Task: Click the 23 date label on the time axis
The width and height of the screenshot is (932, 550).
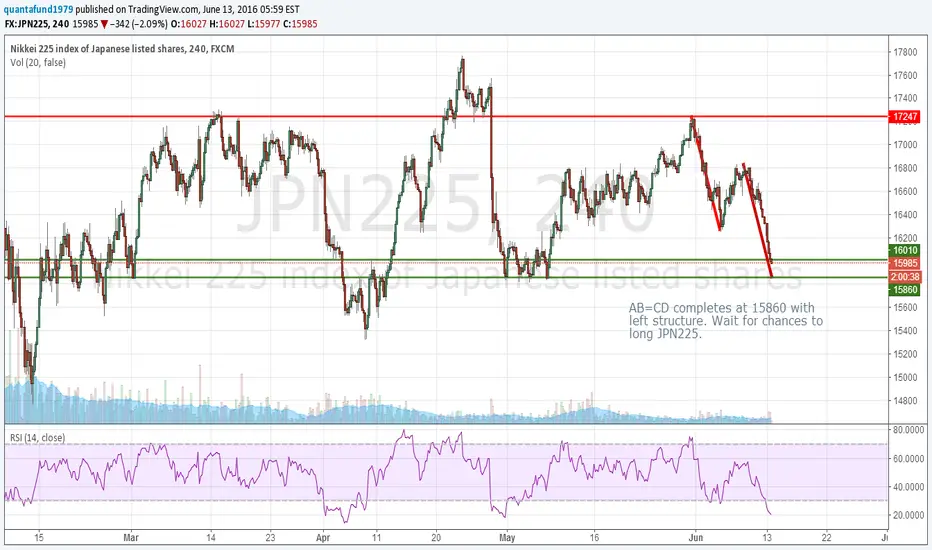Action: pos(270,538)
